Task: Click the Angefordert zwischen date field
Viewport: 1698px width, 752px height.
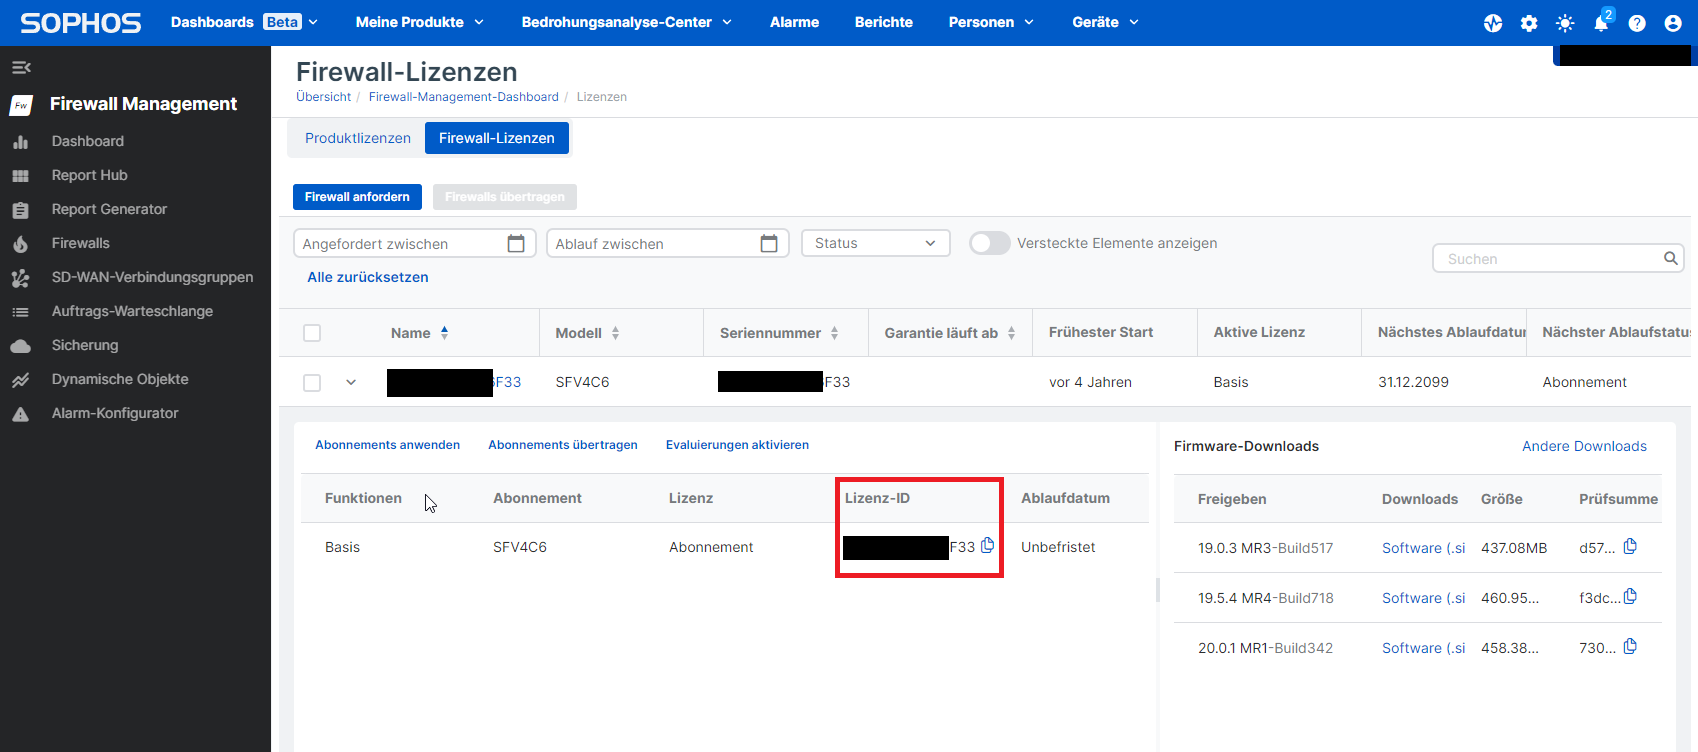Action: point(415,243)
